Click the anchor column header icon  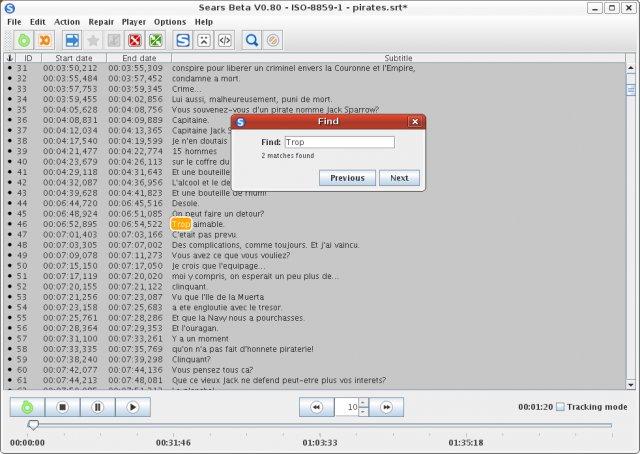coord(10,58)
